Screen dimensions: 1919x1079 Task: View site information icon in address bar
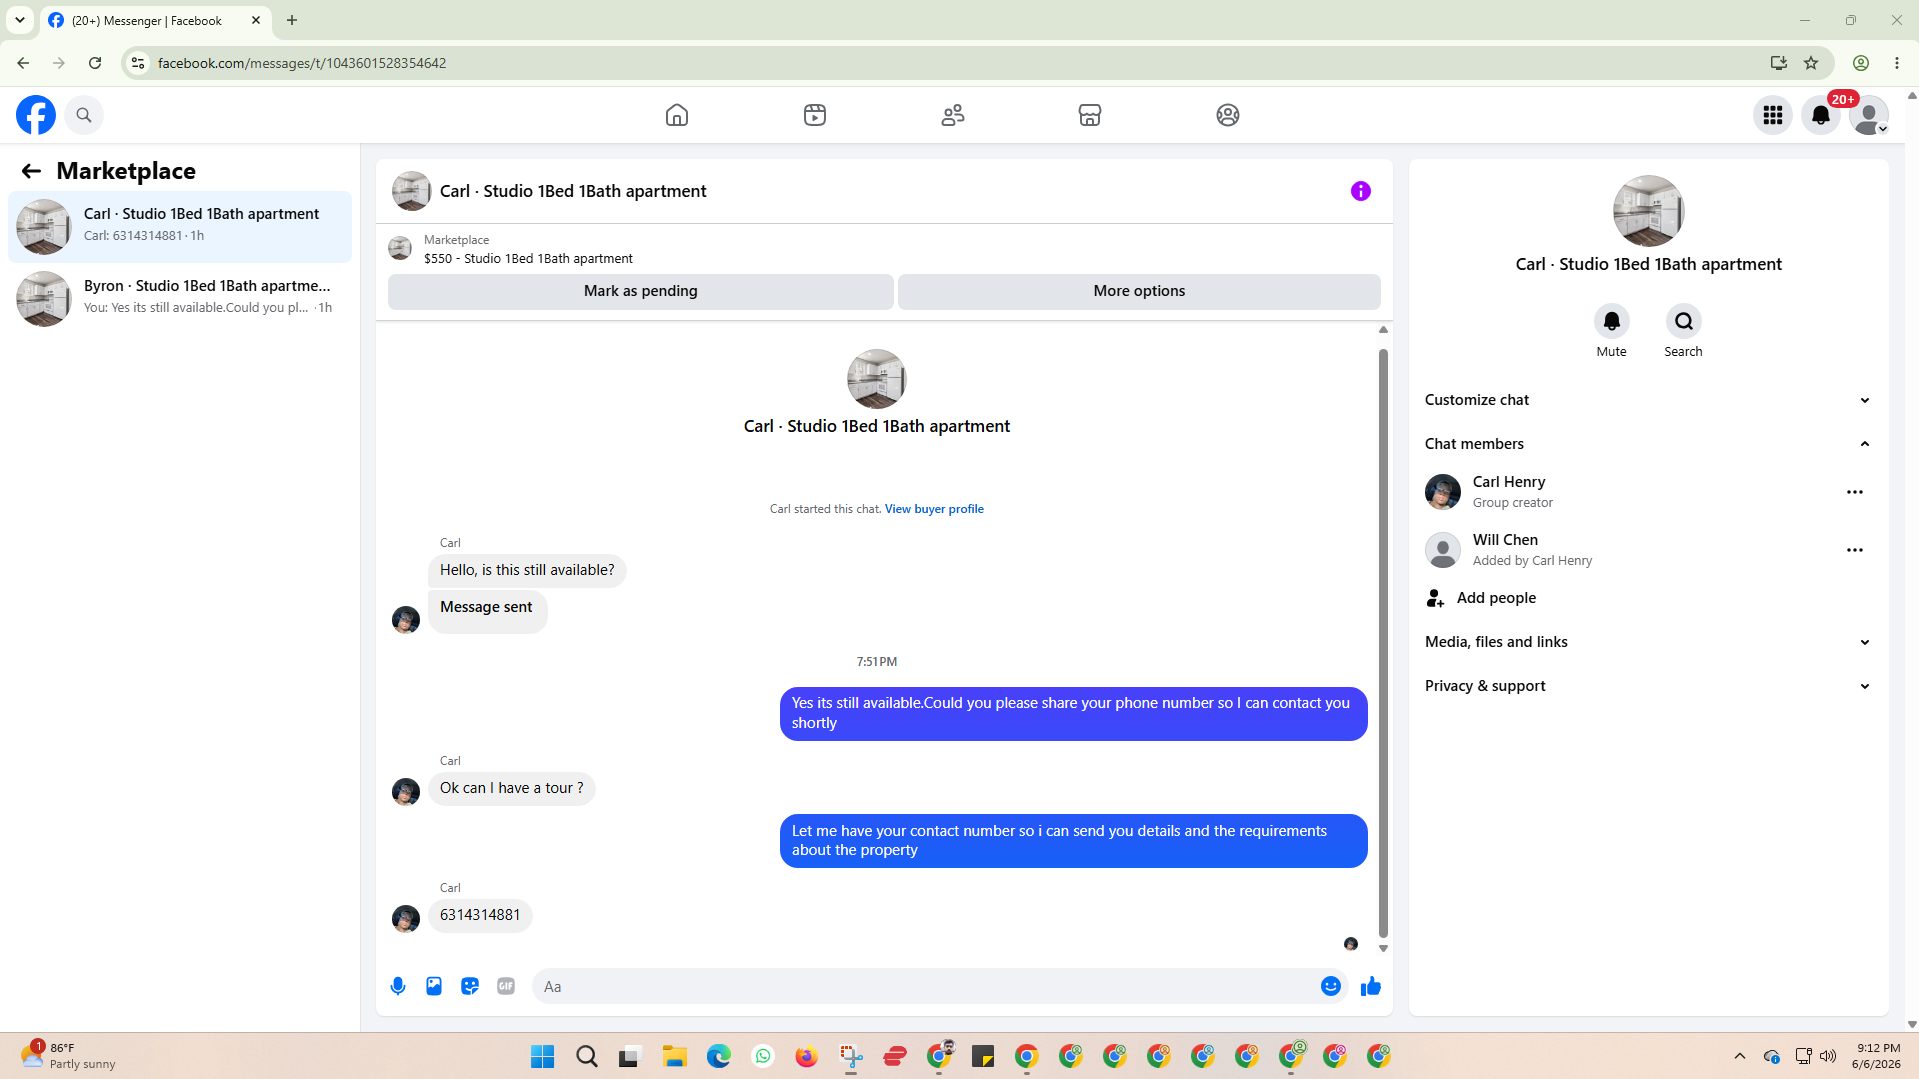[138, 63]
